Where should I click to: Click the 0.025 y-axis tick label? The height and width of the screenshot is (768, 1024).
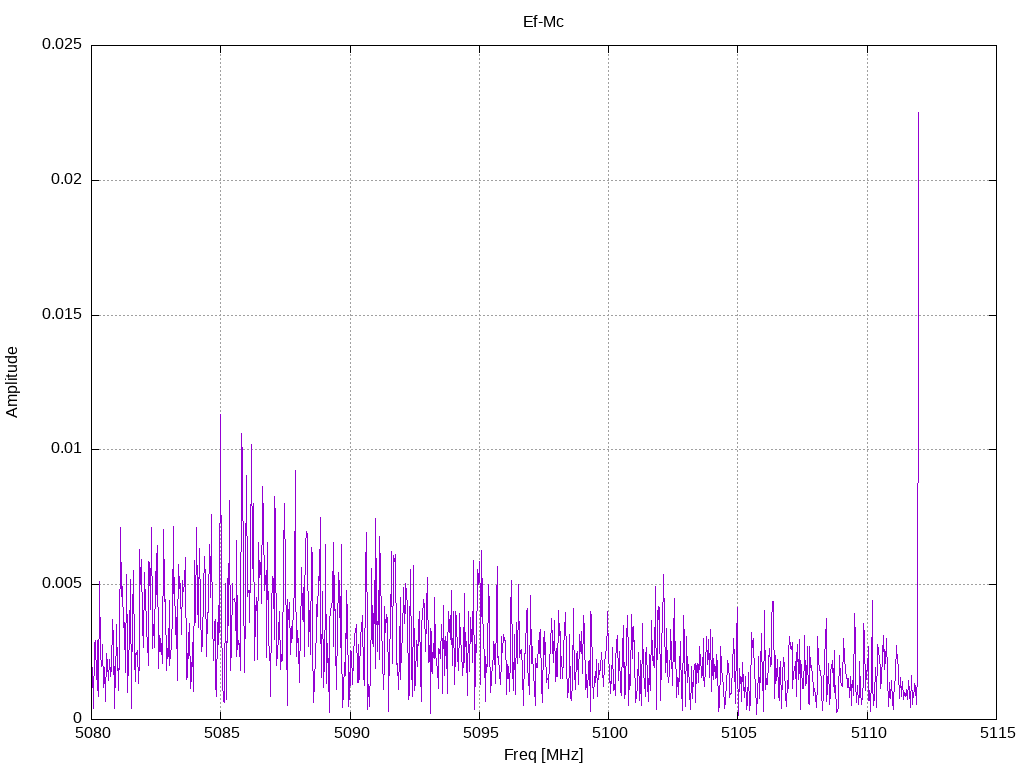point(61,45)
